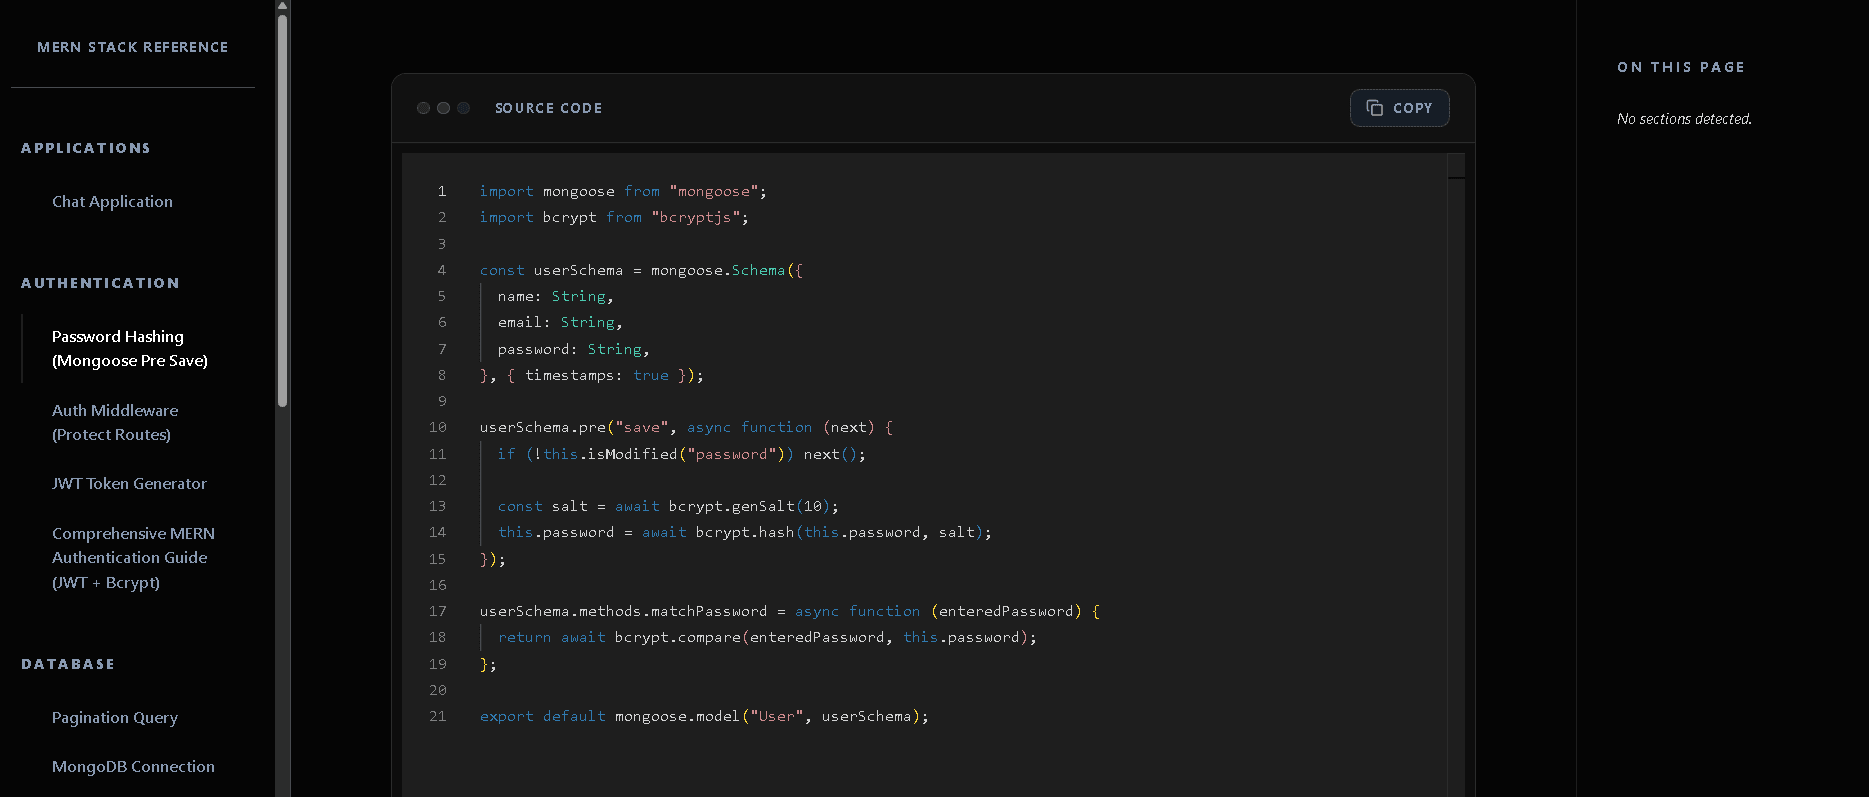Click line 13 bcrypt.genSalt statement
The height and width of the screenshot is (797, 1869).
pyautogui.click(x=668, y=506)
